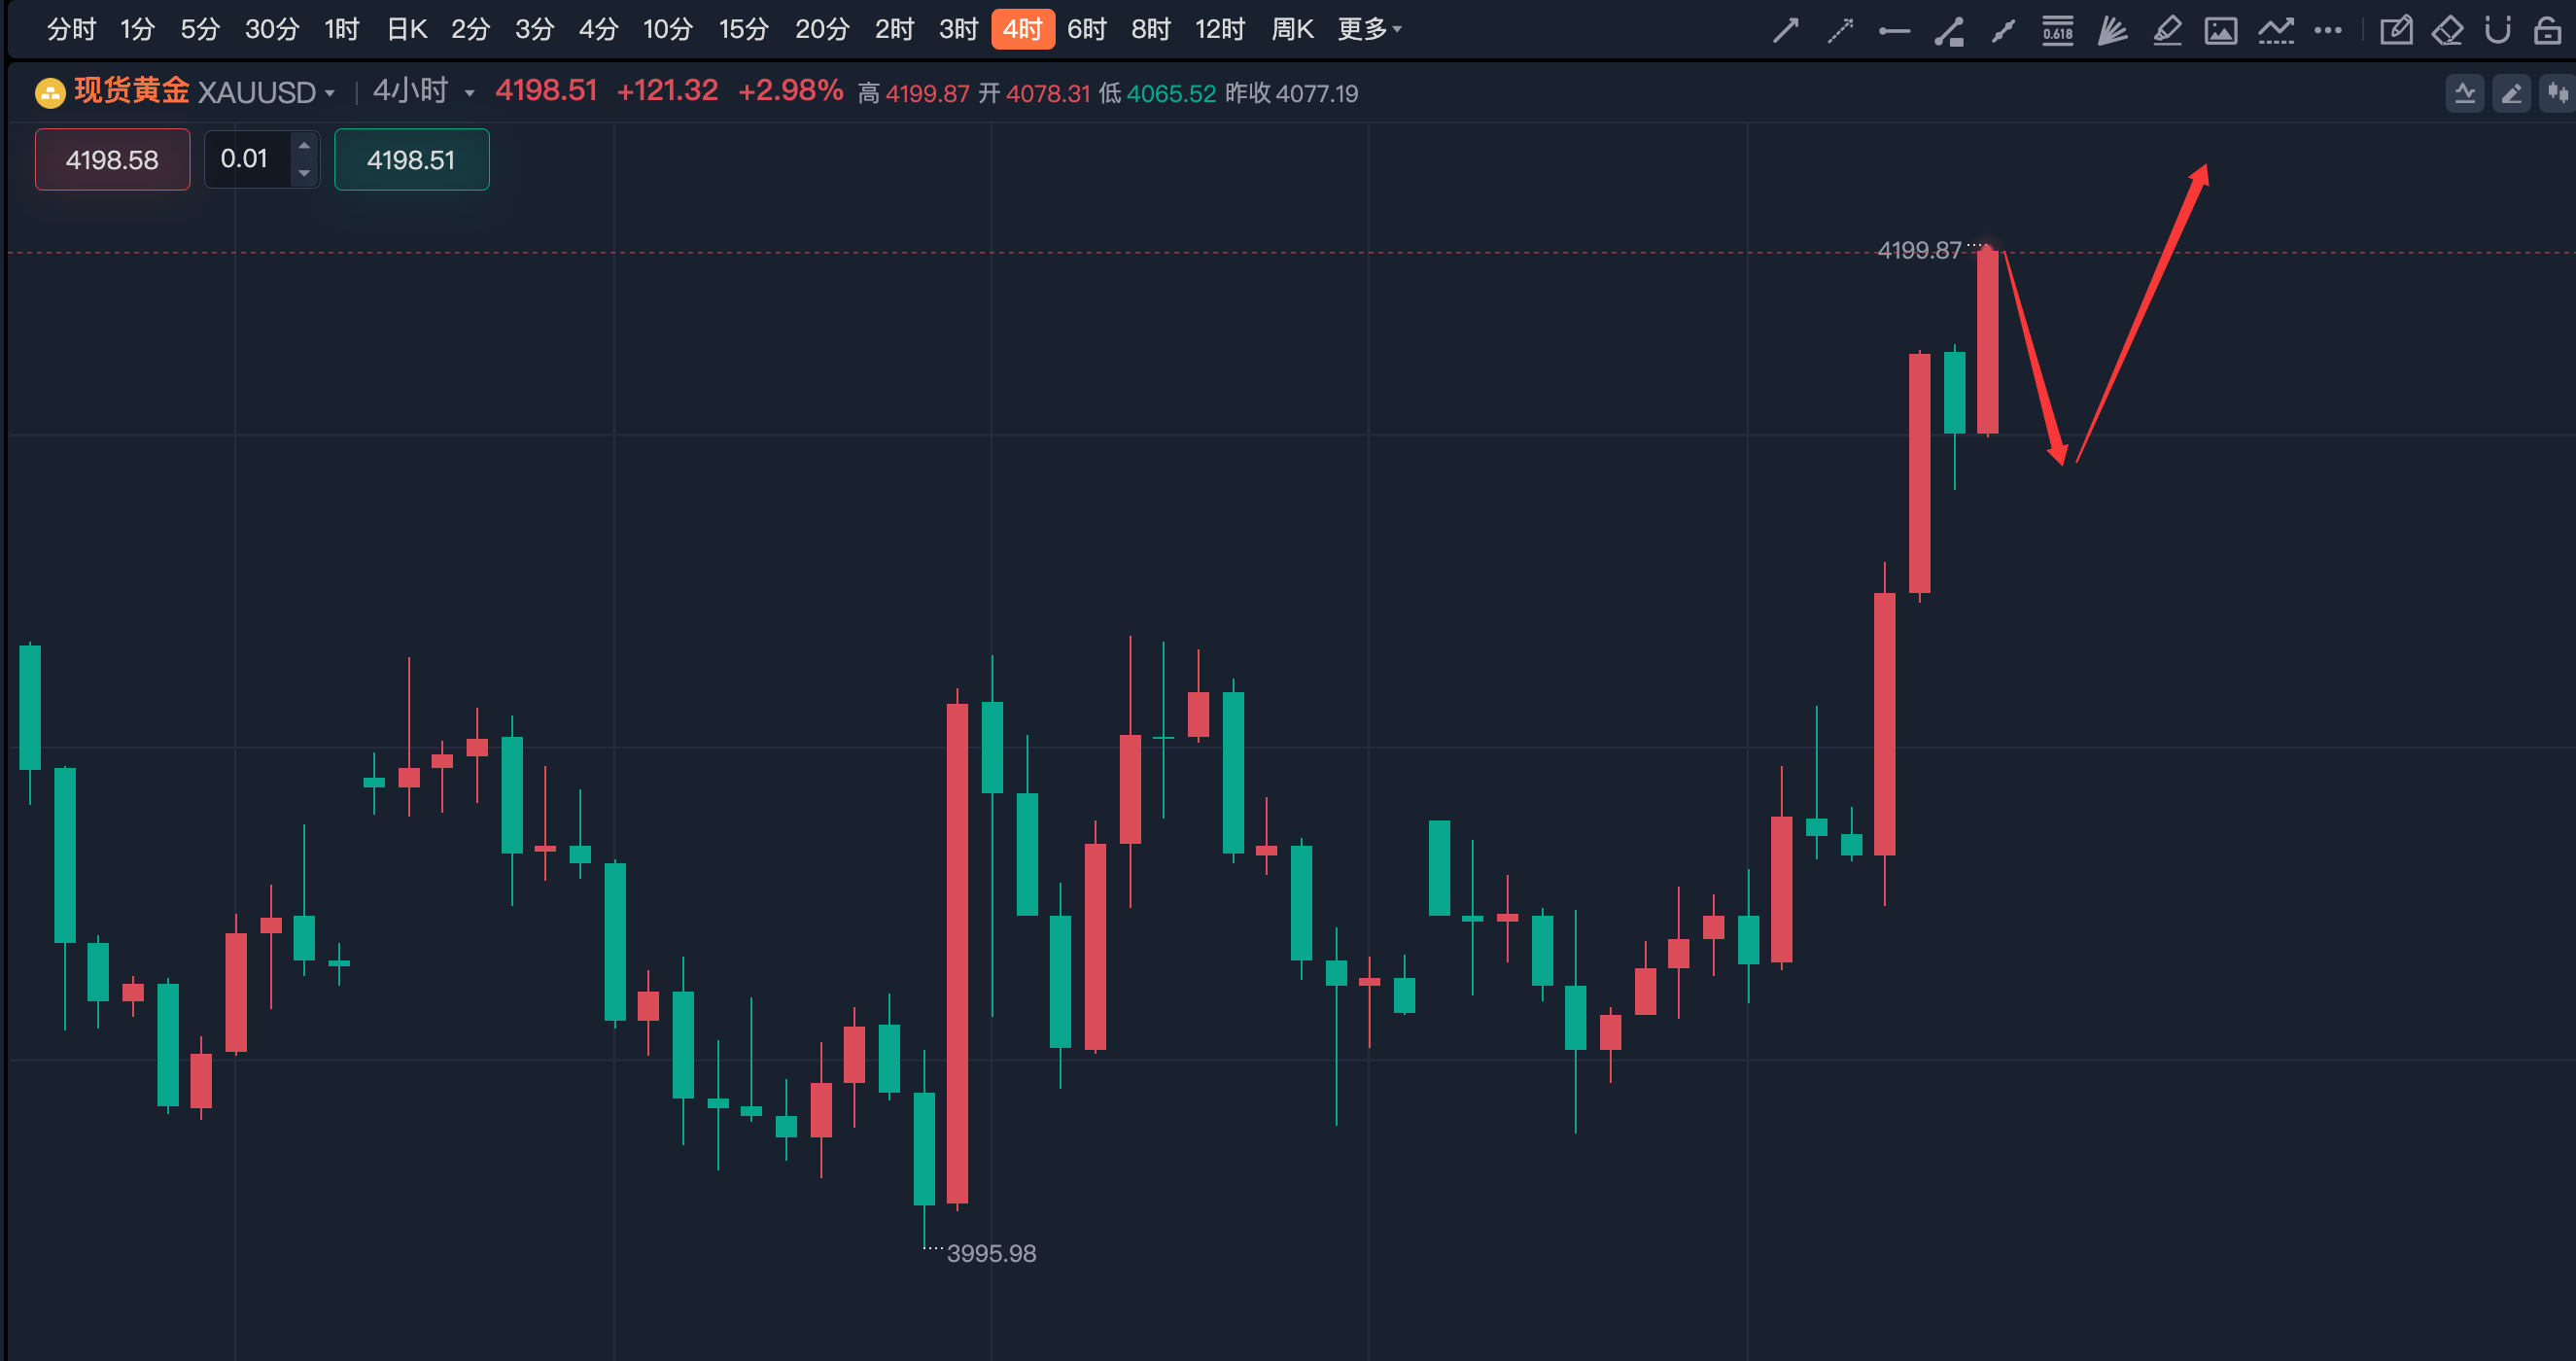Click the green 4198.51 buy price button
Viewport: 2576px width, 1361px height.
pyautogui.click(x=411, y=159)
